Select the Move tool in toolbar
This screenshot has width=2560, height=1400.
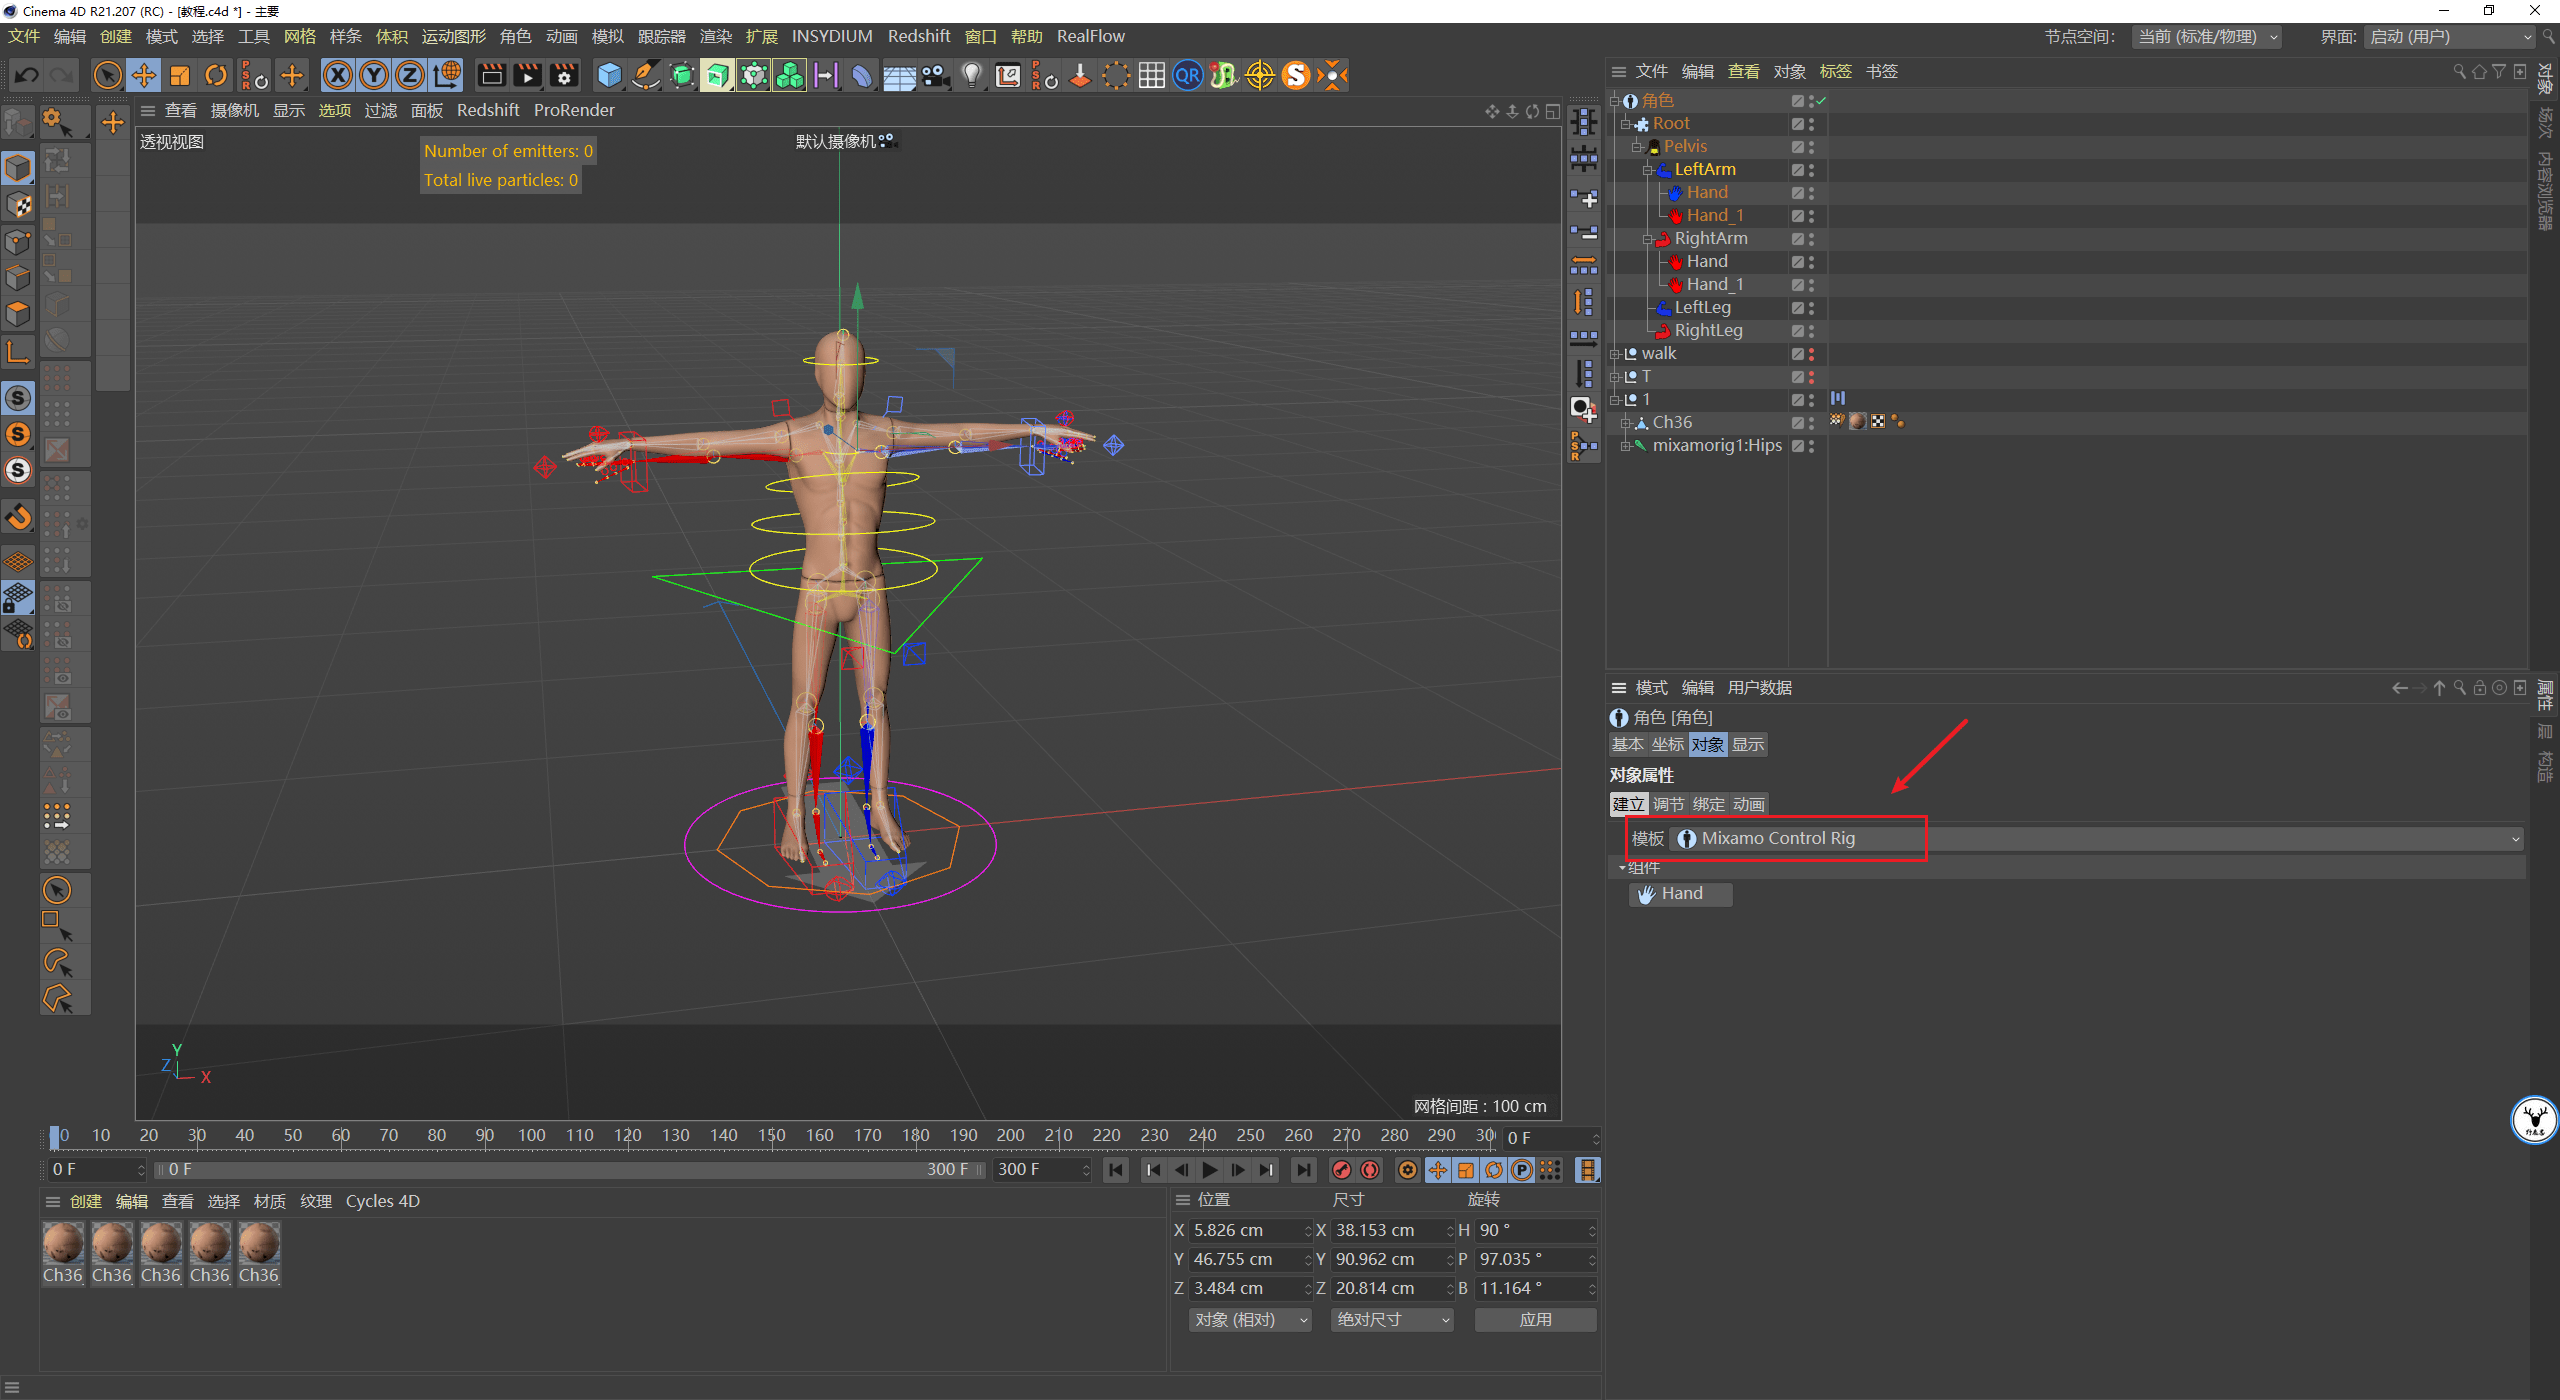[x=144, y=75]
